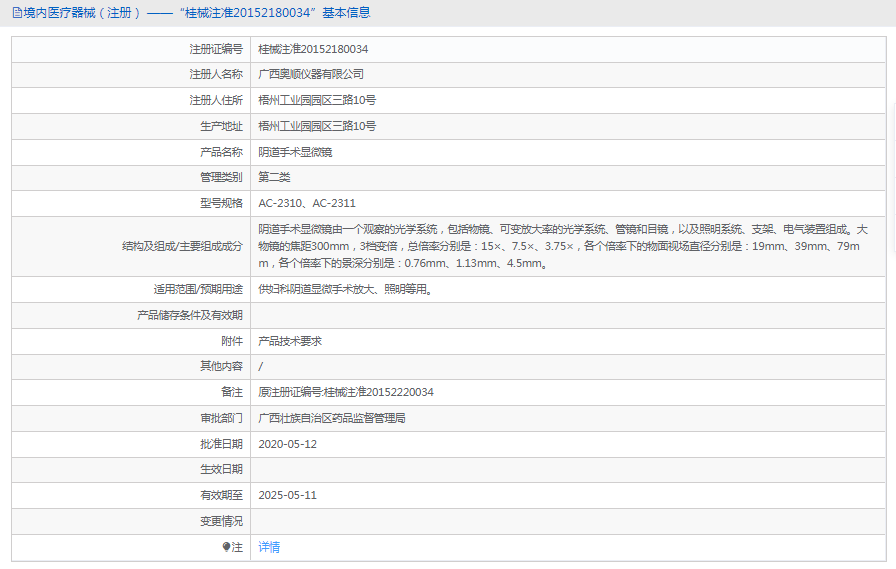Open the 详情 link
This screenshot has width=896, height=569.
[269, 547]
